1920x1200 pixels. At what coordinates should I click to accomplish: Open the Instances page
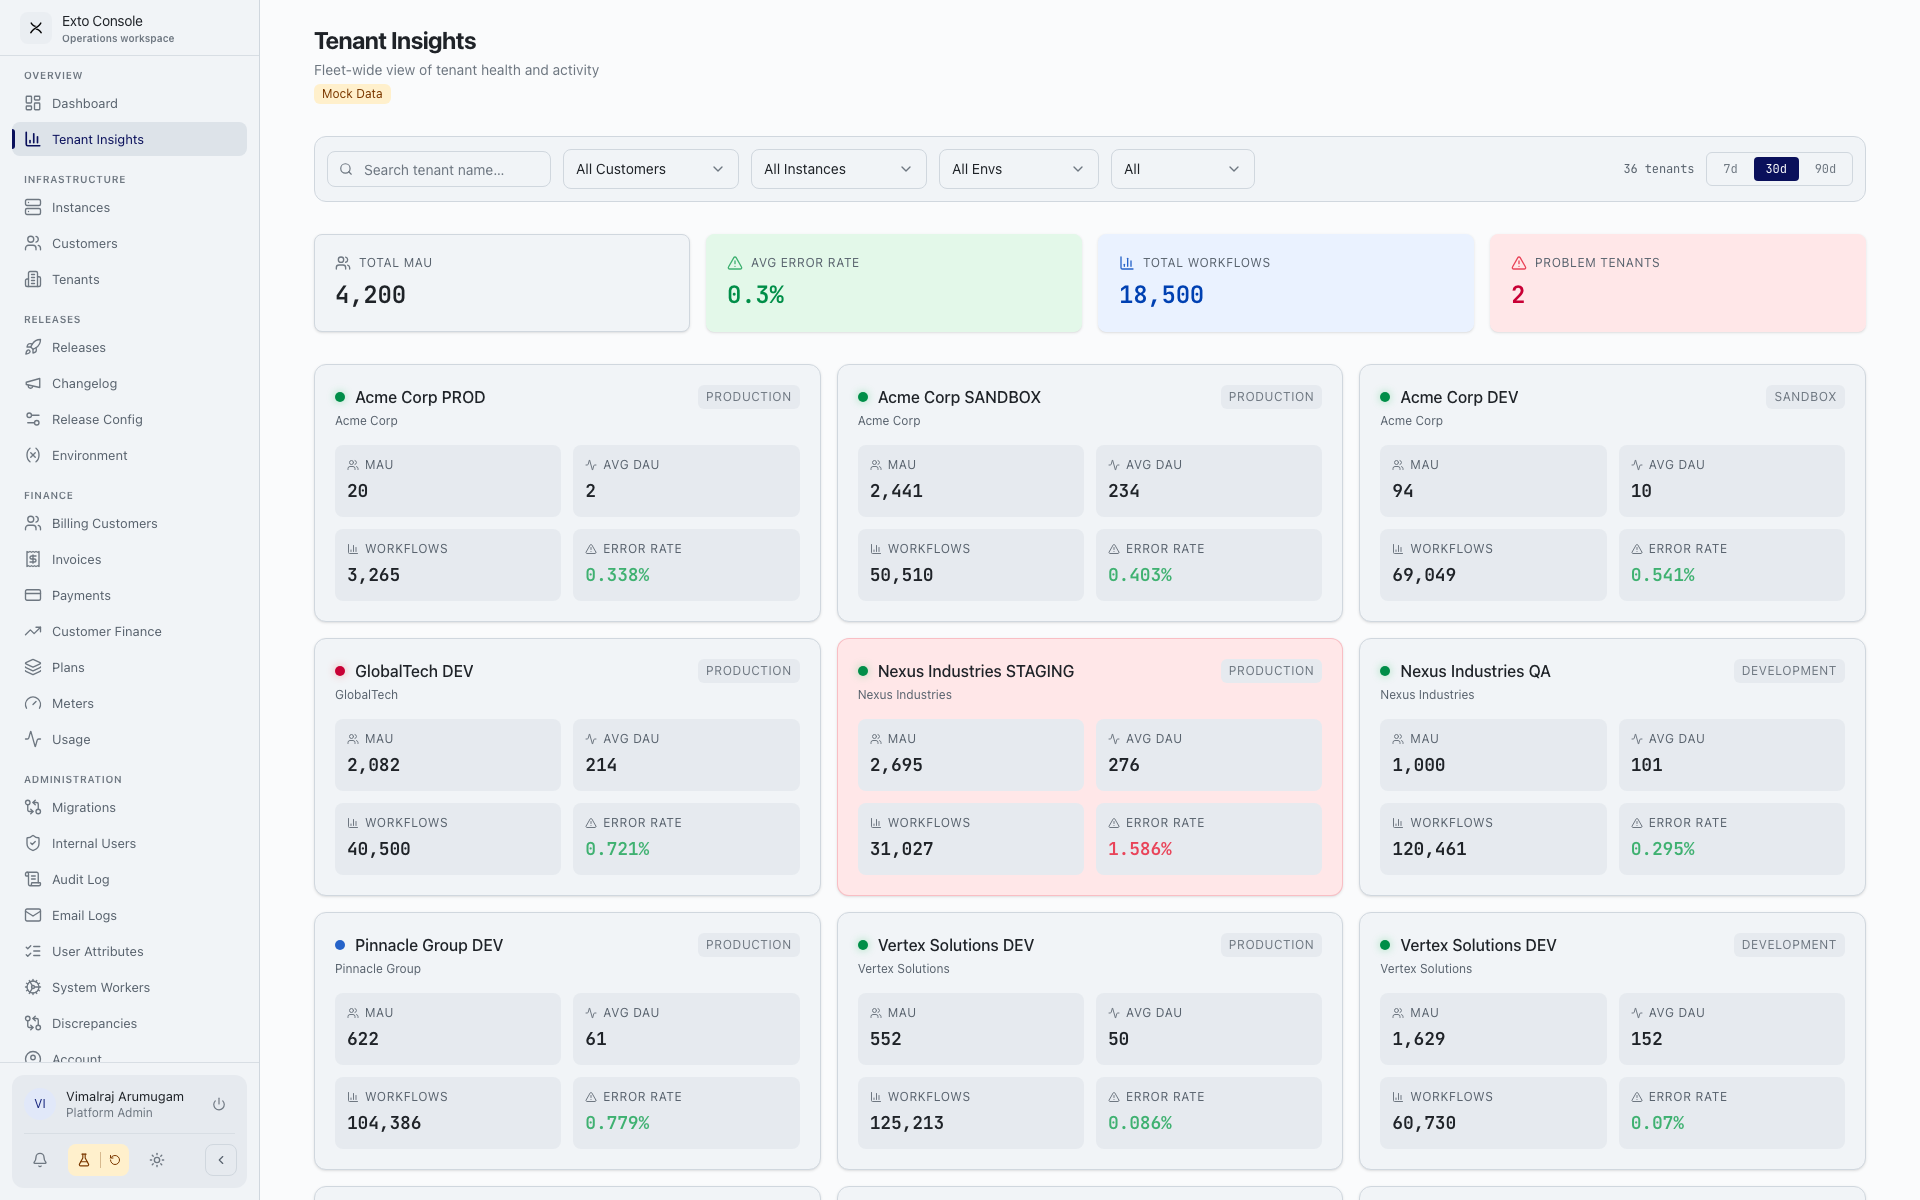point(129,207)
